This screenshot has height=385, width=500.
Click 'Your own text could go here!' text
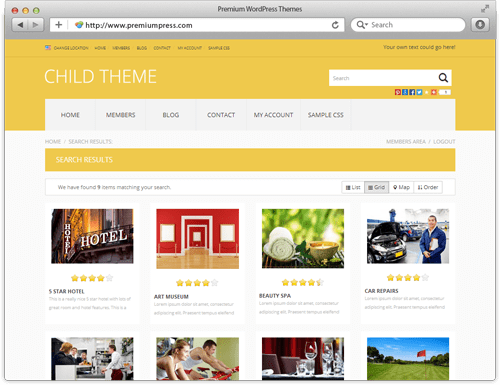[x=419, y=47]
